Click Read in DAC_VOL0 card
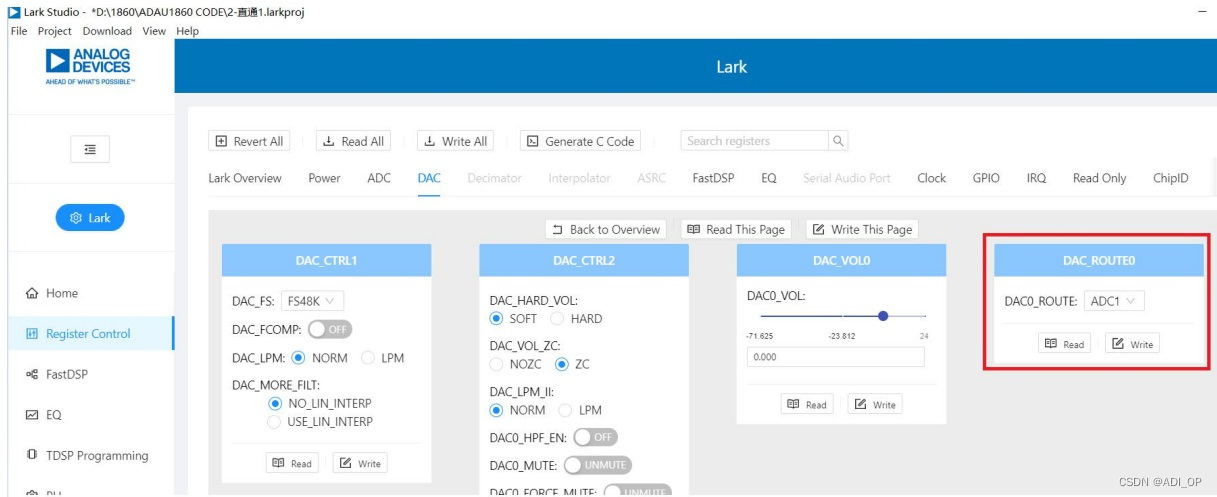The height and width of the screenshot is (497, 1217). point(807,404)
